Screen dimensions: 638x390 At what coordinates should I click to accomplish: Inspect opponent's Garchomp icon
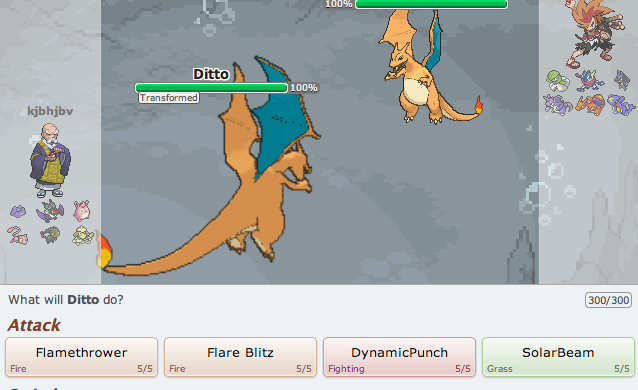point(621,105)
